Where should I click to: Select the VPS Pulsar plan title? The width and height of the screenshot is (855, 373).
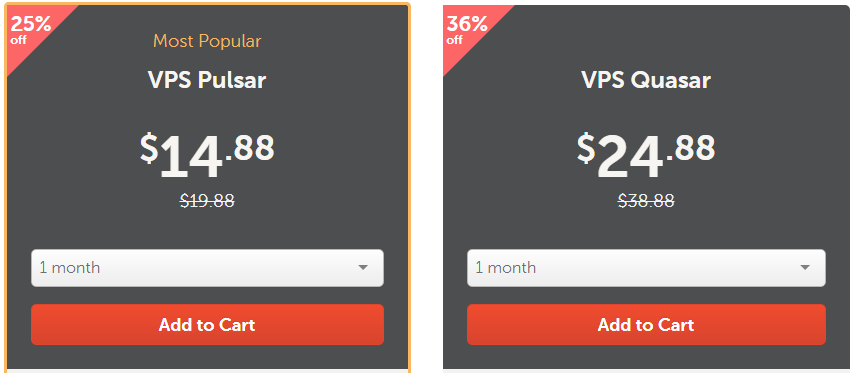(x=207, y=80)
